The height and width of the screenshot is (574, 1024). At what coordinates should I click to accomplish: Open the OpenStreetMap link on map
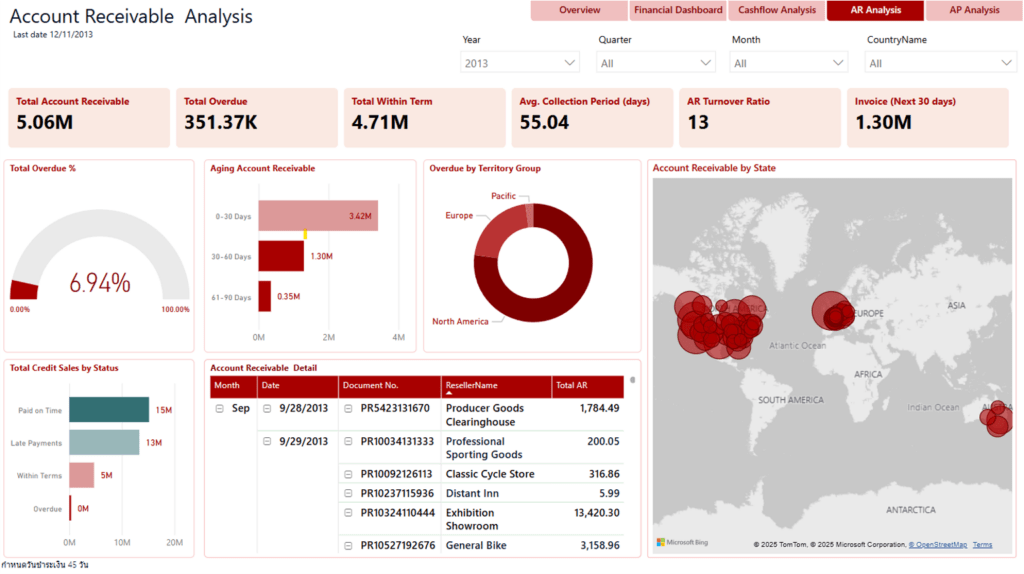point(937,545)
